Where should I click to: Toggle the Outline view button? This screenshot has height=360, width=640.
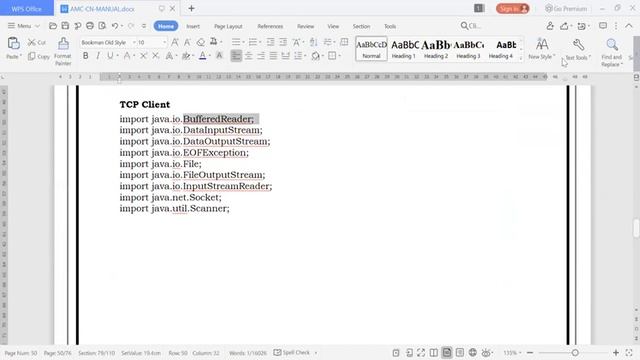[460, 352]
